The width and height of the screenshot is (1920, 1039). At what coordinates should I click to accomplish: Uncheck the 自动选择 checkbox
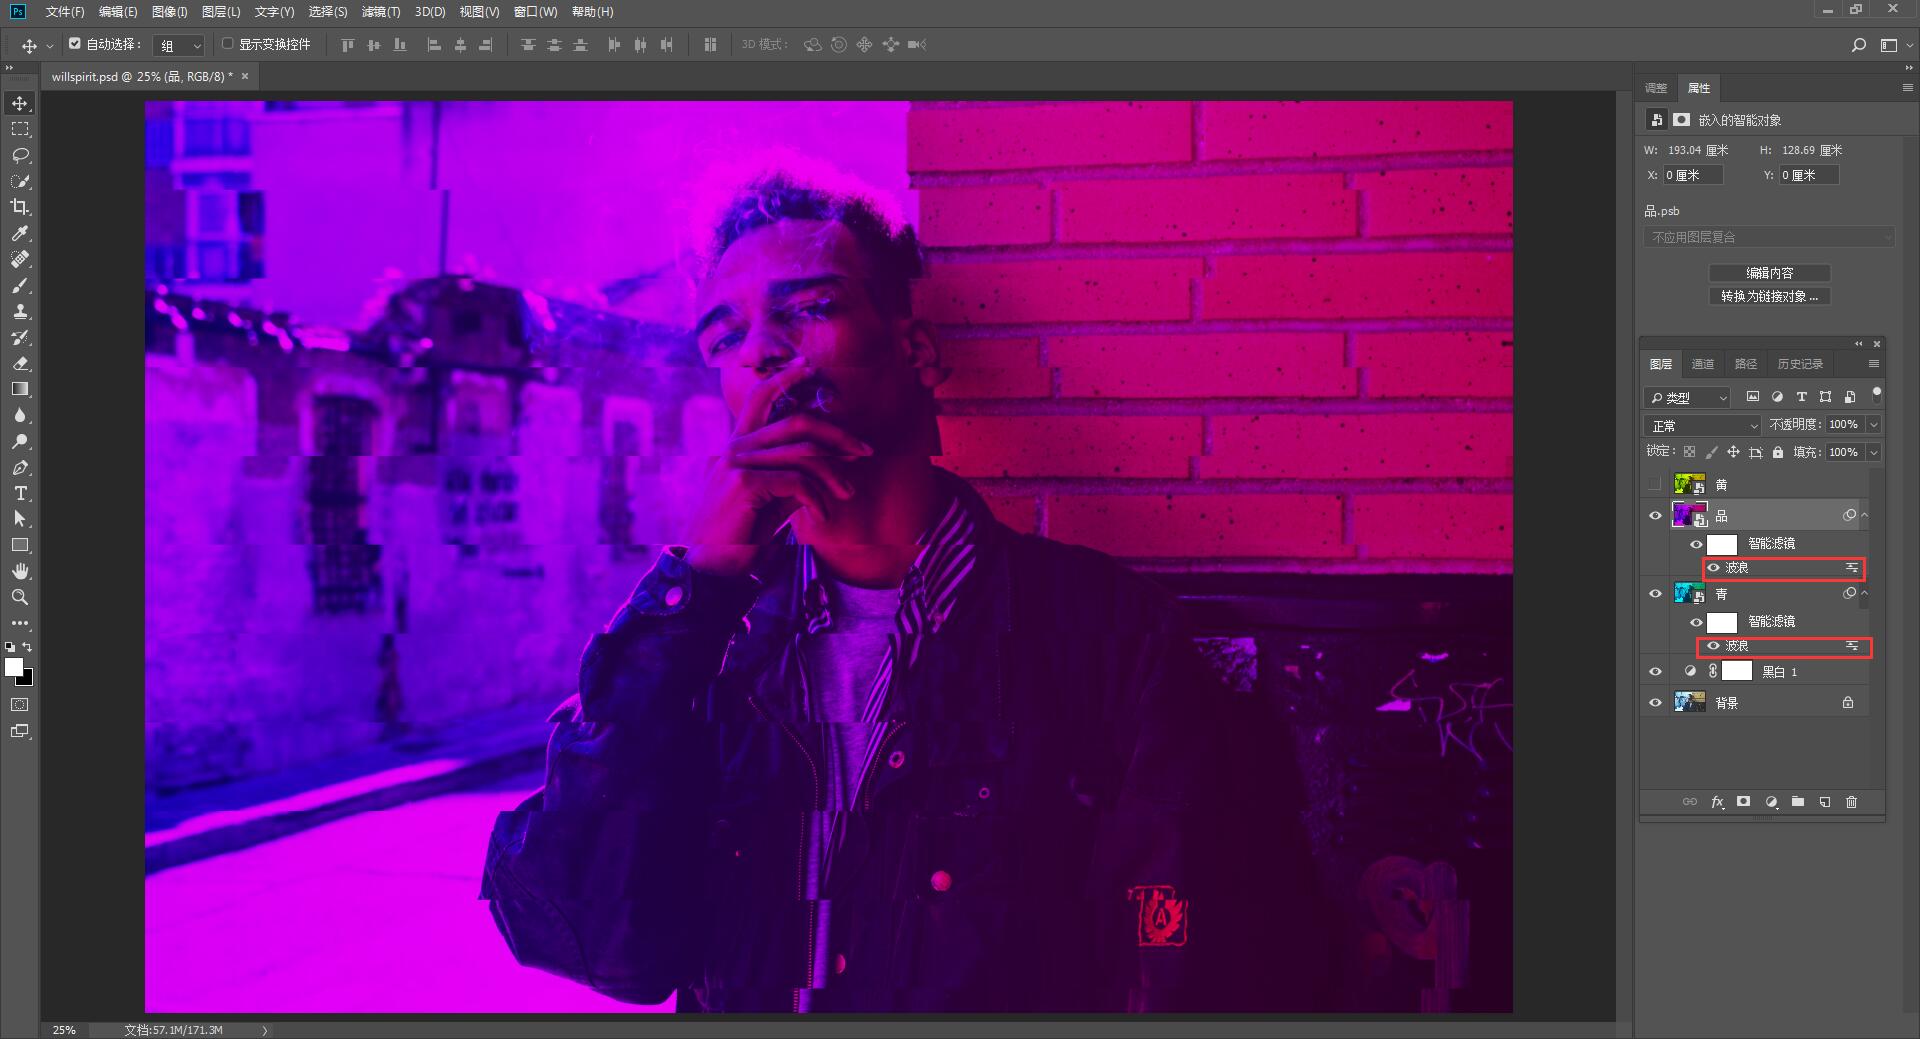[x=74, y=44]
